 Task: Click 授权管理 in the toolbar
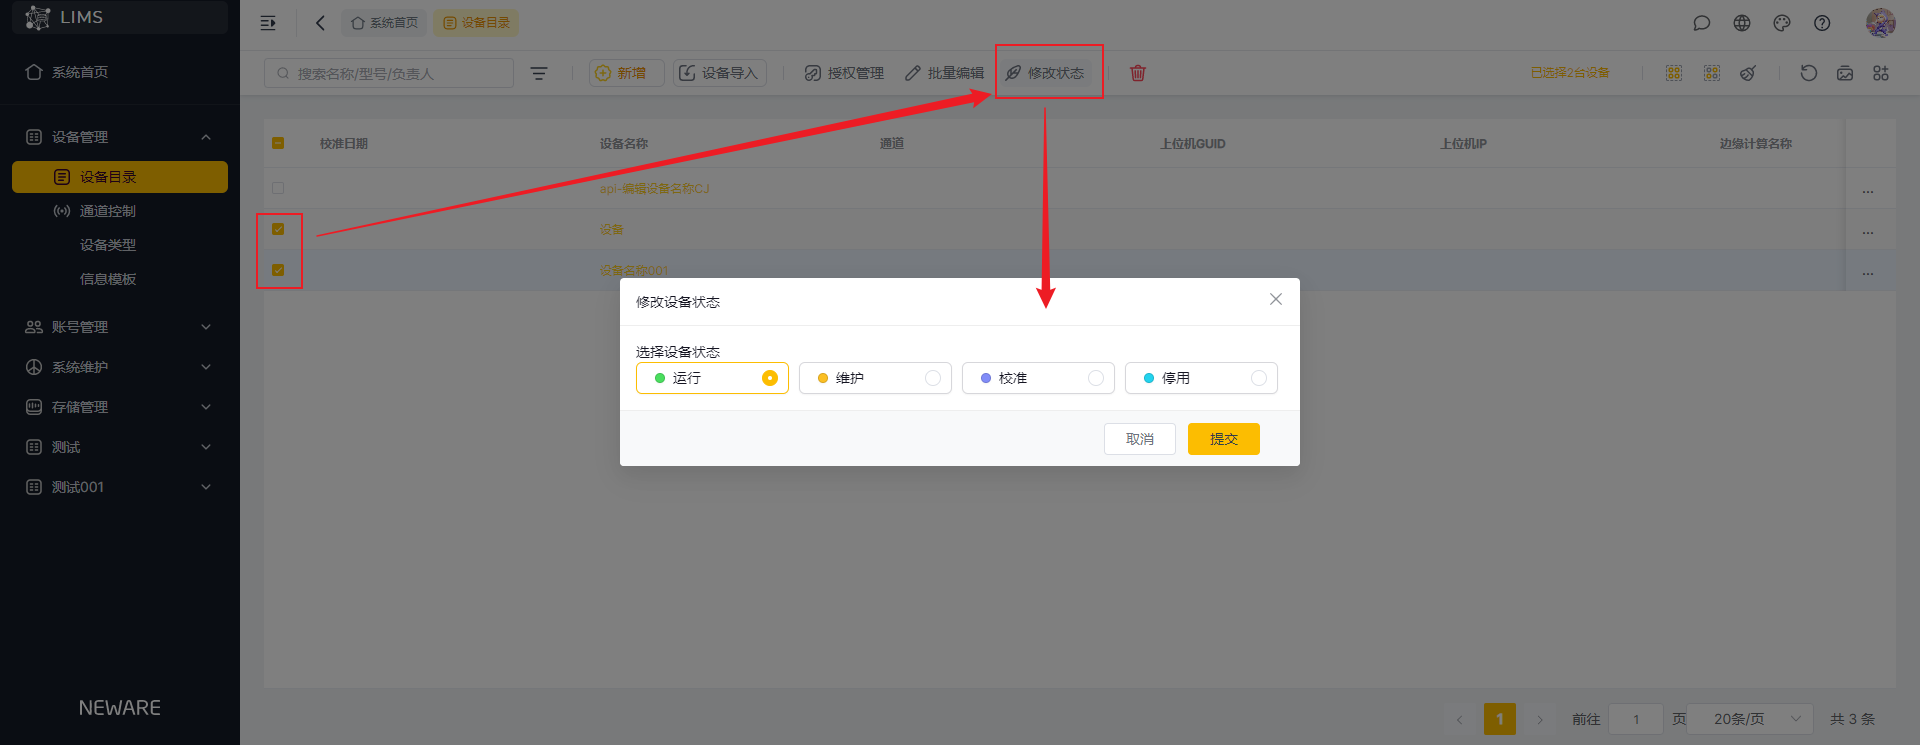coord(845,73)
